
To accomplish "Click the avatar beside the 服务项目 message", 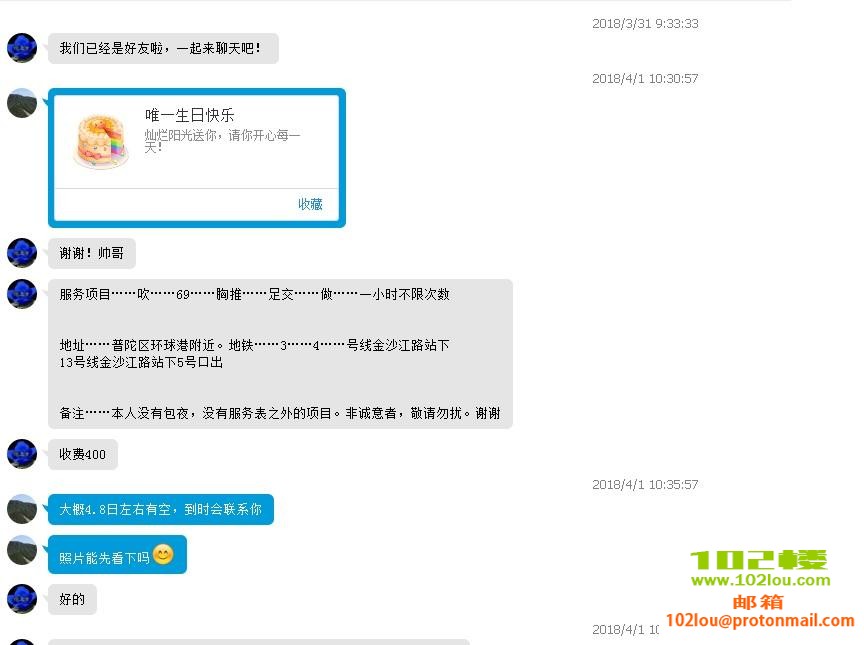I will click(x=22, y=294).
